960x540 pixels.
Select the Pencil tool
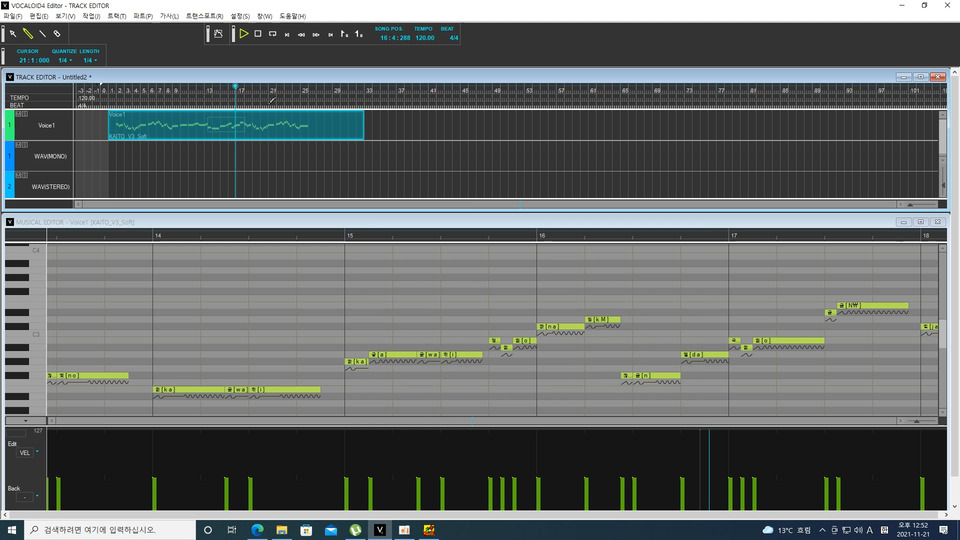28,34
